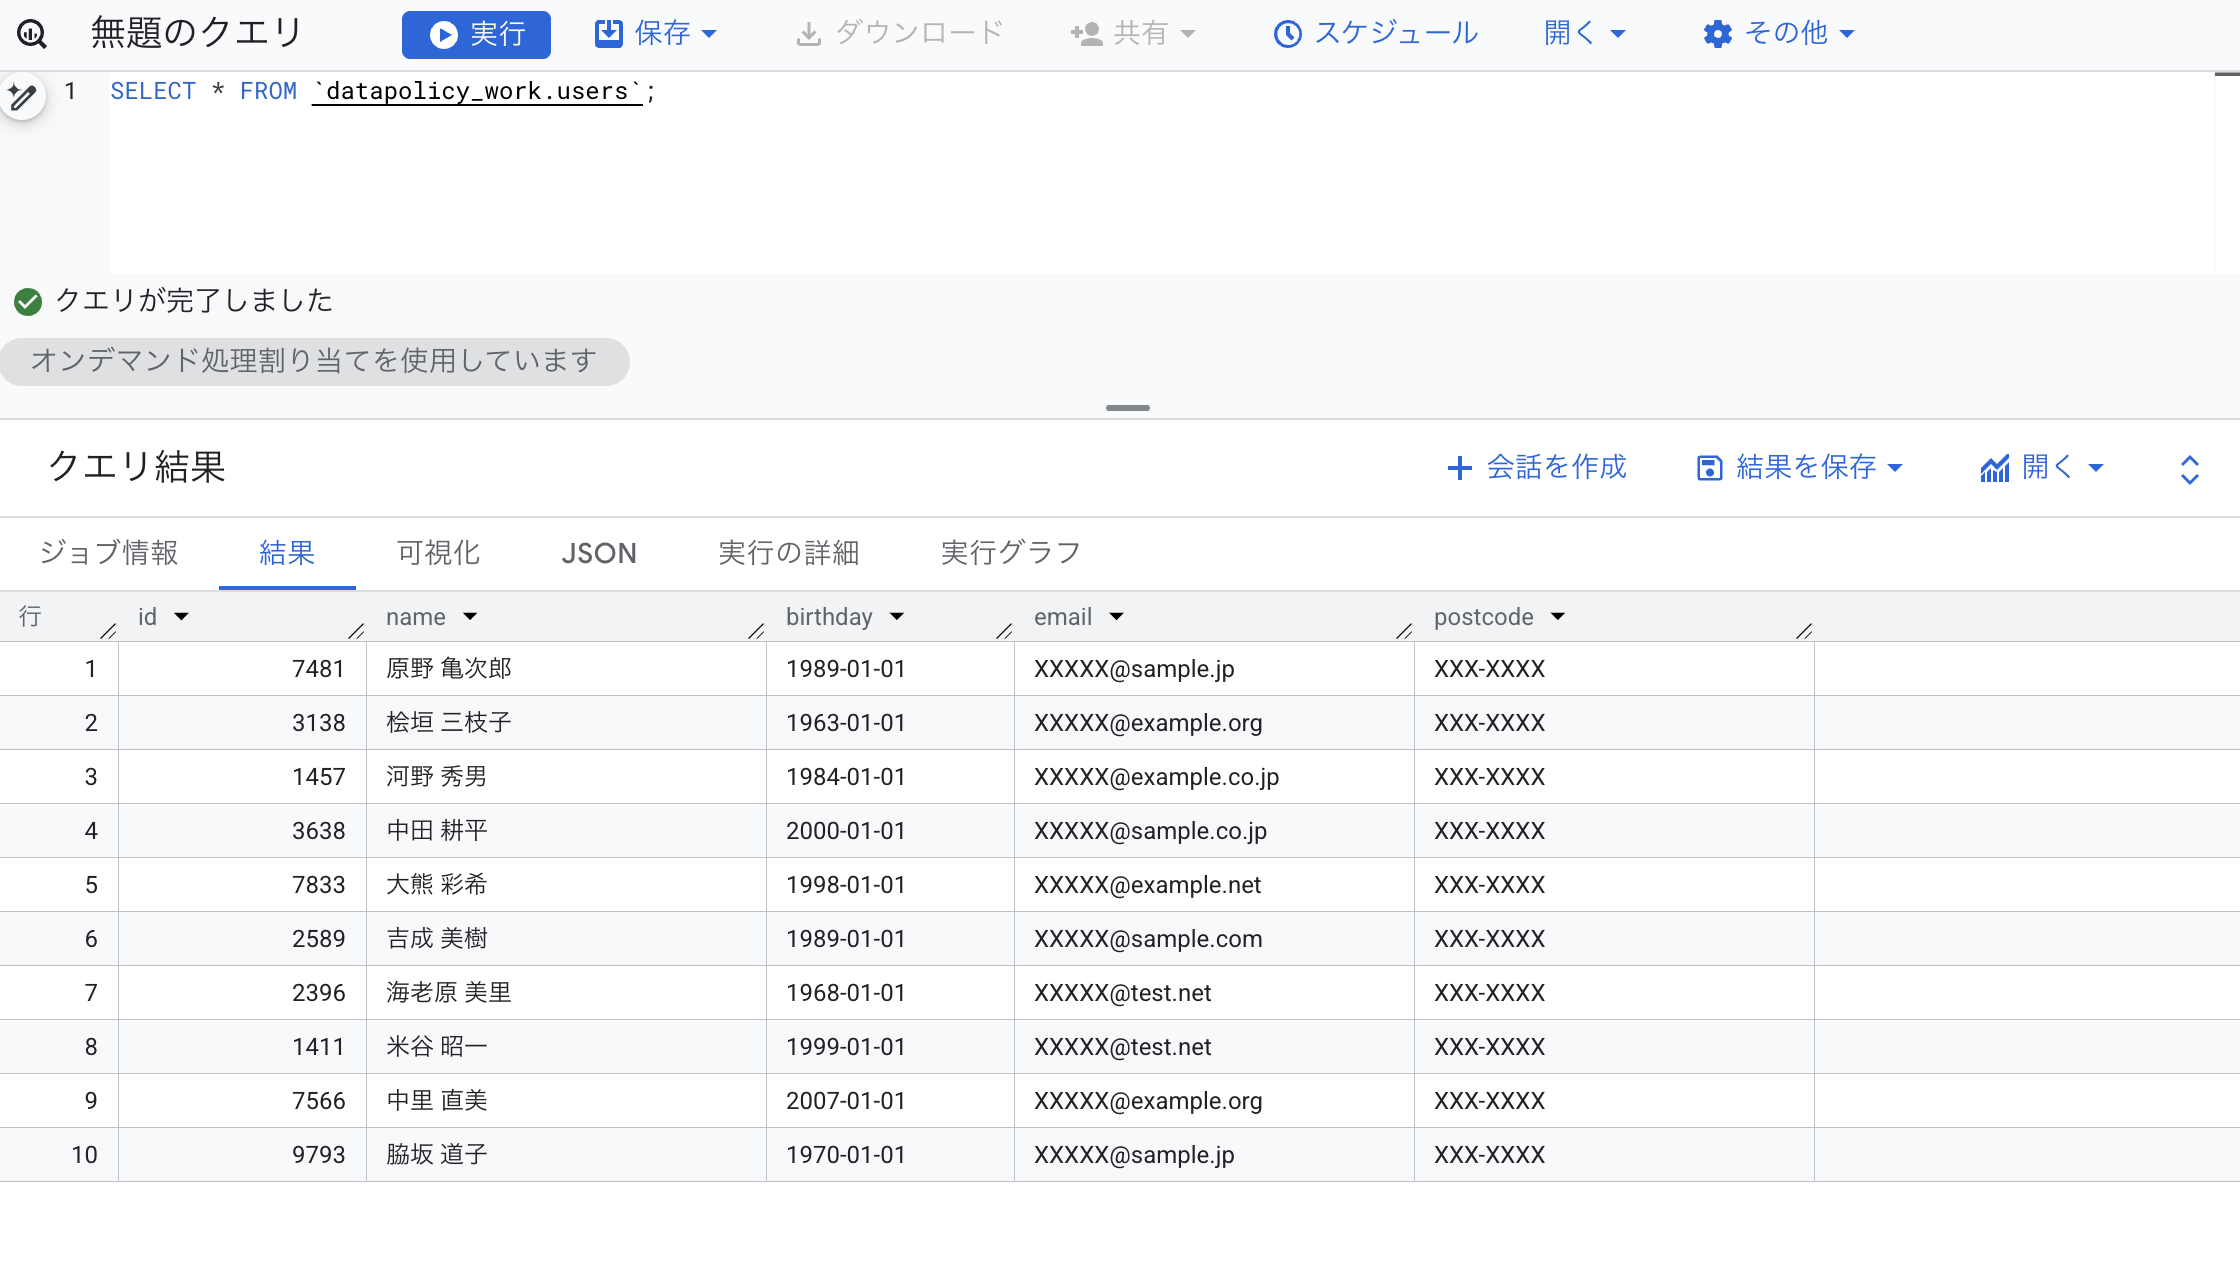Viewport: 2240px width, 1280px height.
Task: Open the postcode column dropdown
Action: (x=1559, y=616)
